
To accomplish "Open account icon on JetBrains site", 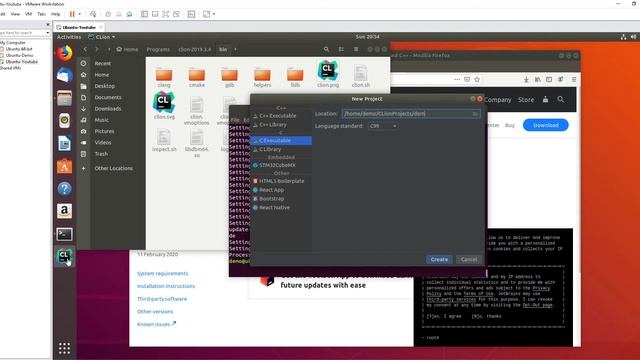I will 545,99.
